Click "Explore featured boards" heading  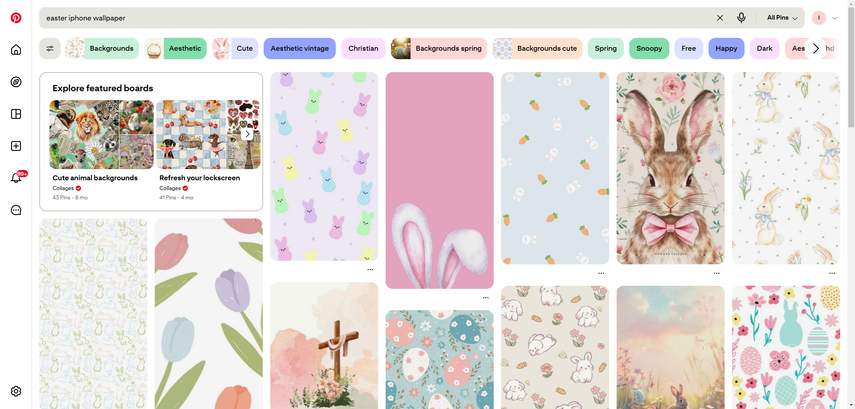pos(103,88)
